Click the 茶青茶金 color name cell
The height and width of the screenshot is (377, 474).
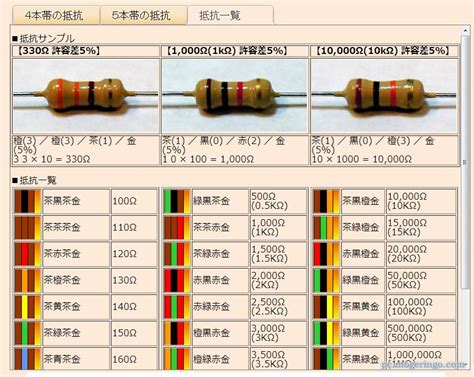[76, 359]
